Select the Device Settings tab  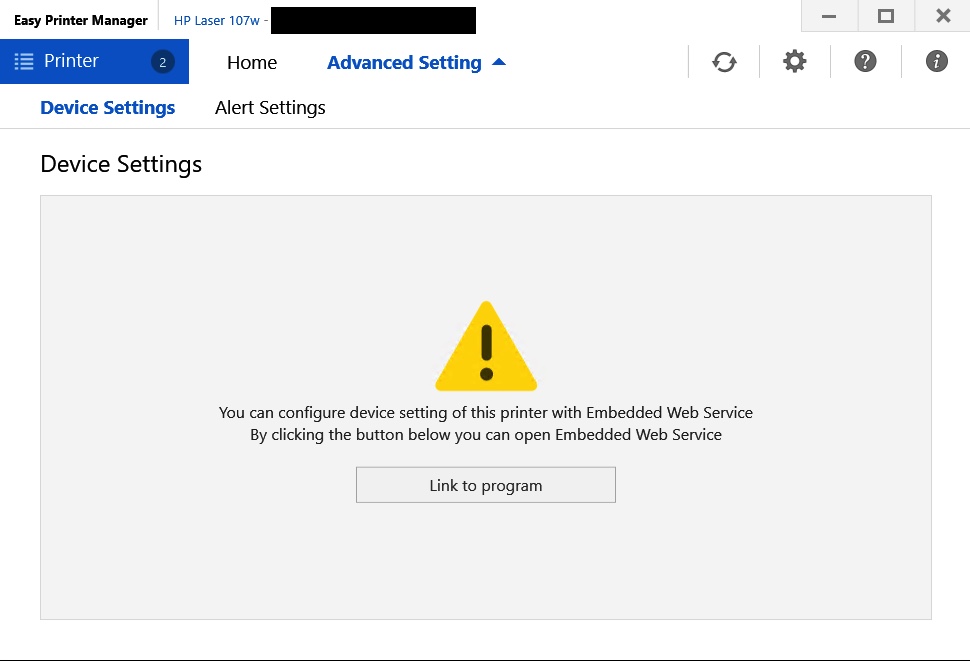pyautogui.click(x=108, y=108)
